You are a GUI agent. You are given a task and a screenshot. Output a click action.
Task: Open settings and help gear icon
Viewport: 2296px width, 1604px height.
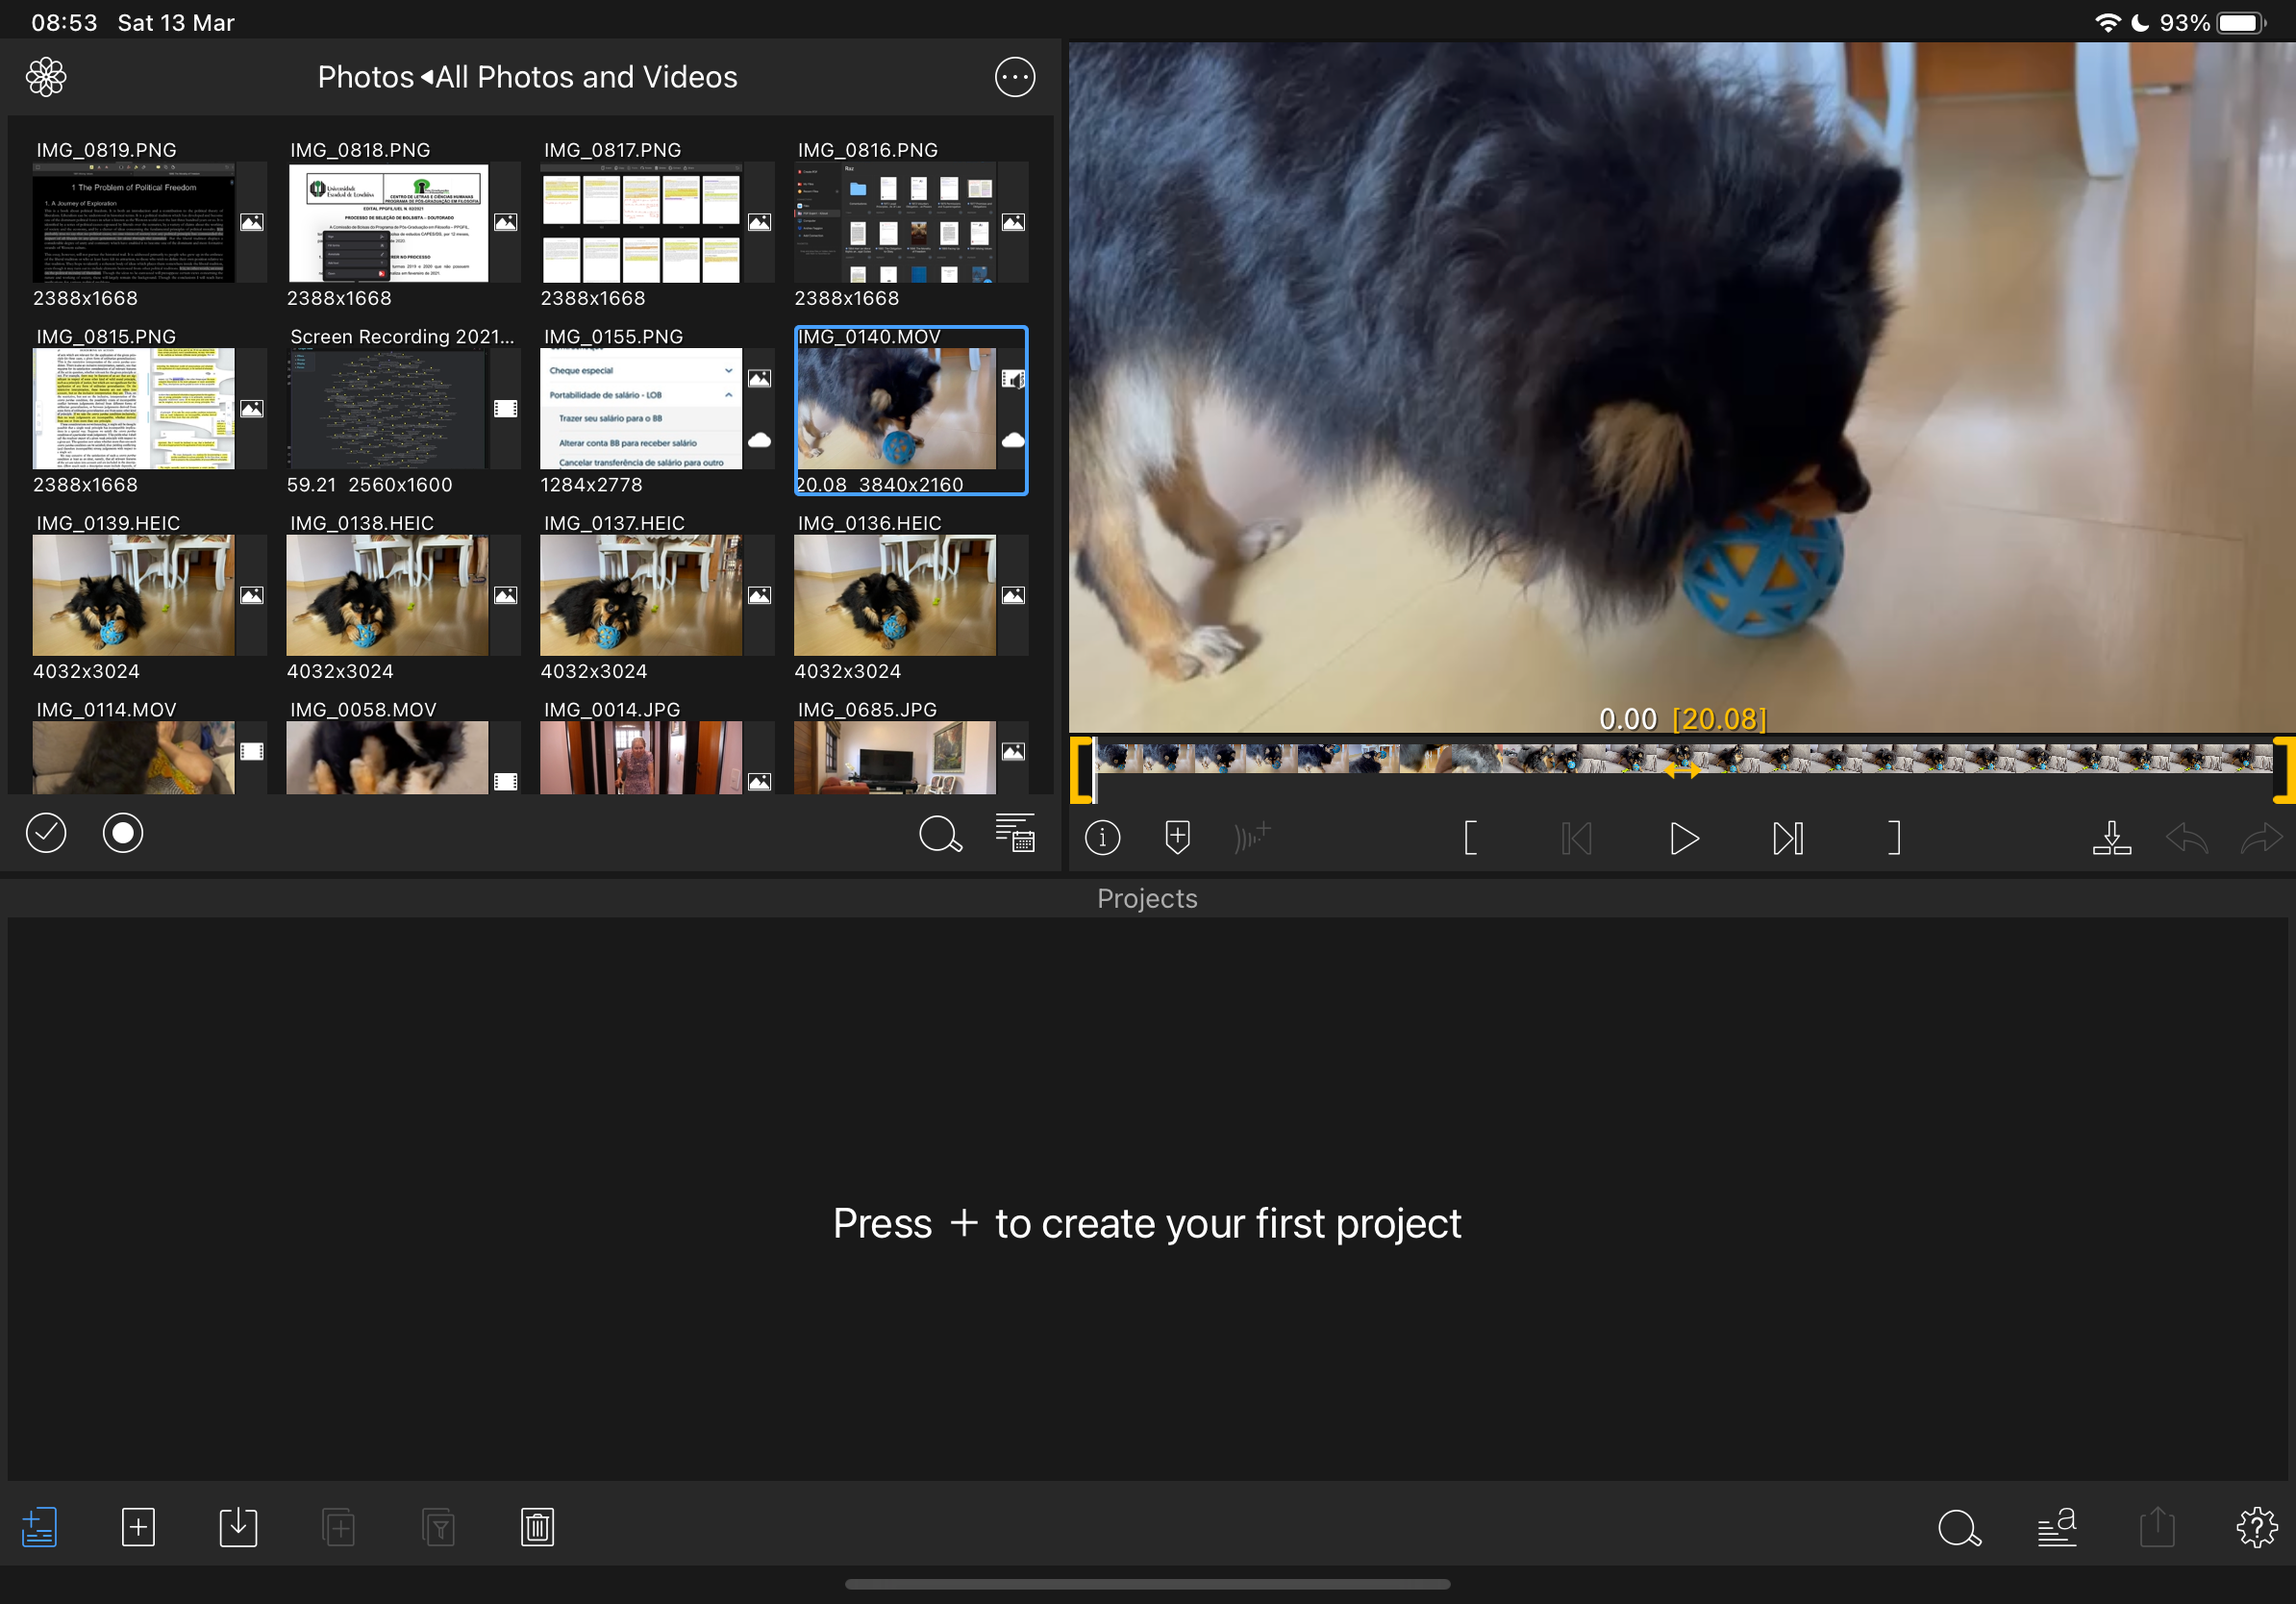click(x=2256, y=1527)
